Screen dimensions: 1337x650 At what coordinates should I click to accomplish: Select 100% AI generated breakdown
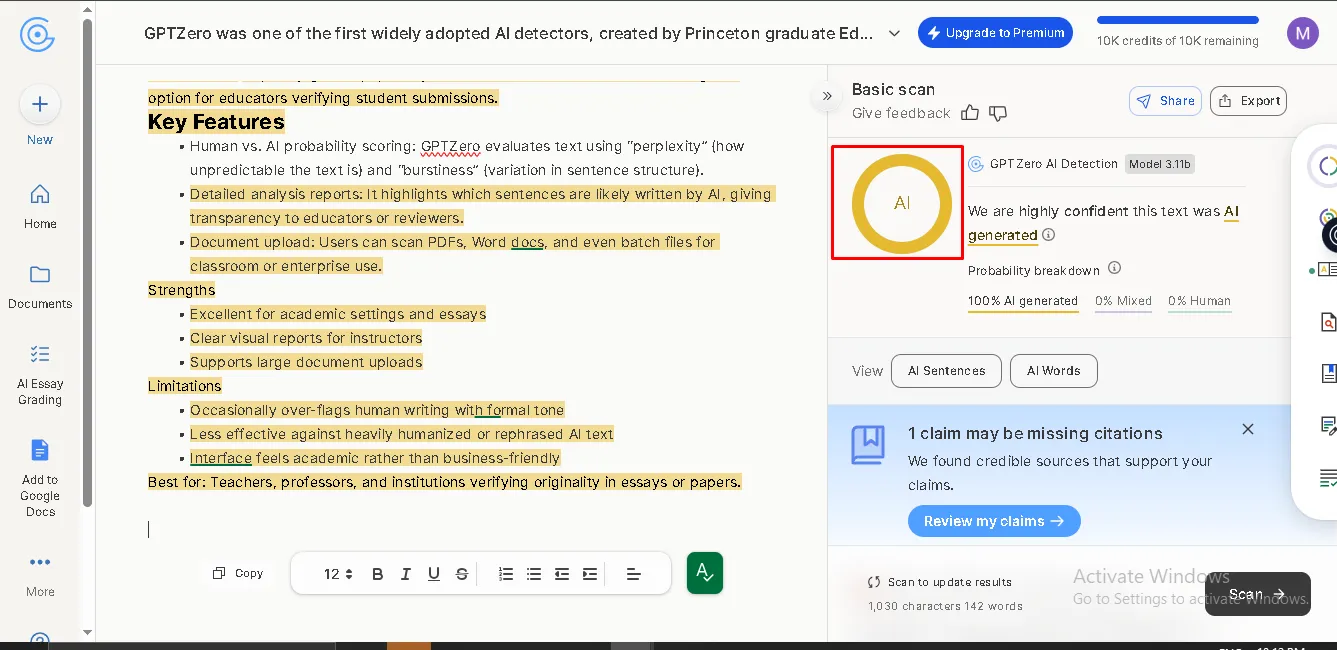pos(1022,302)
